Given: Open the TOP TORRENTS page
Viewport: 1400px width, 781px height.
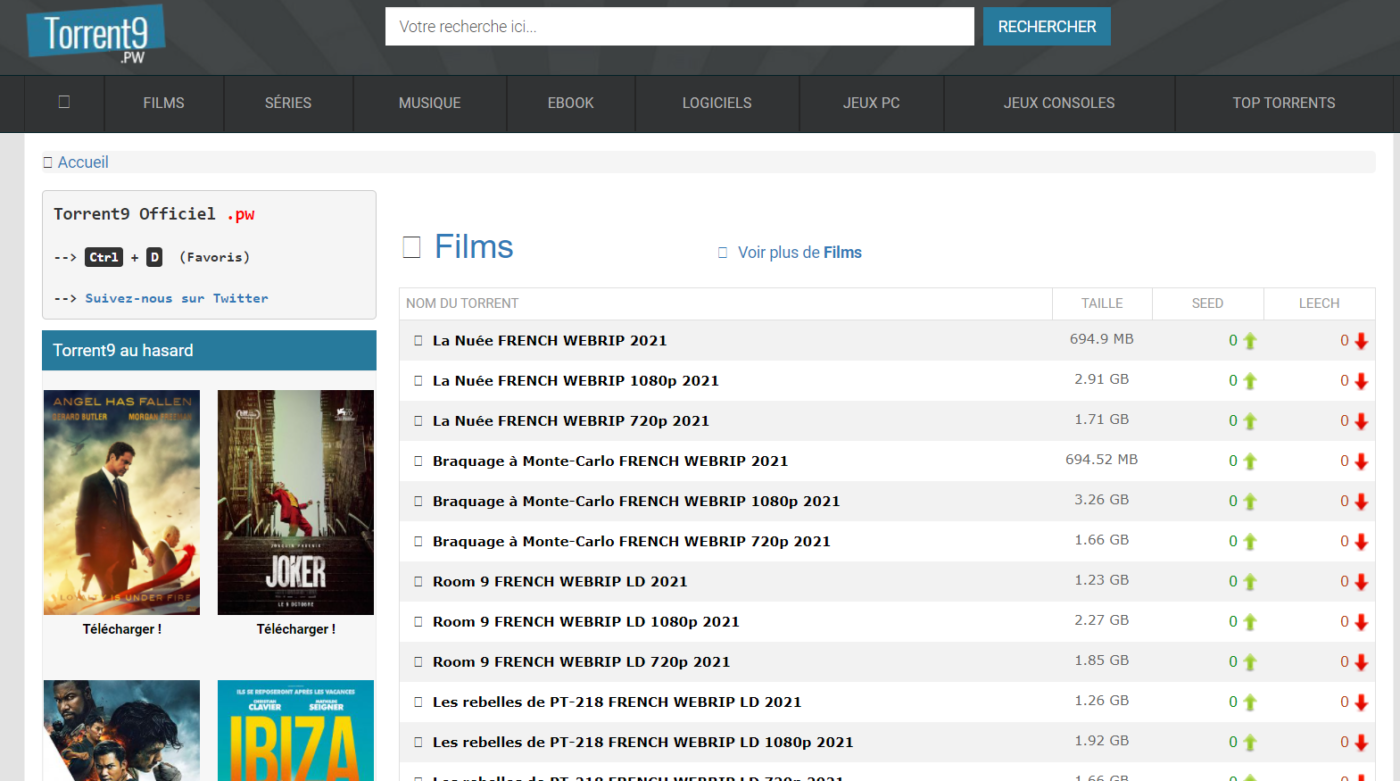Looking at the screenshot, I should click(1284, 103).
